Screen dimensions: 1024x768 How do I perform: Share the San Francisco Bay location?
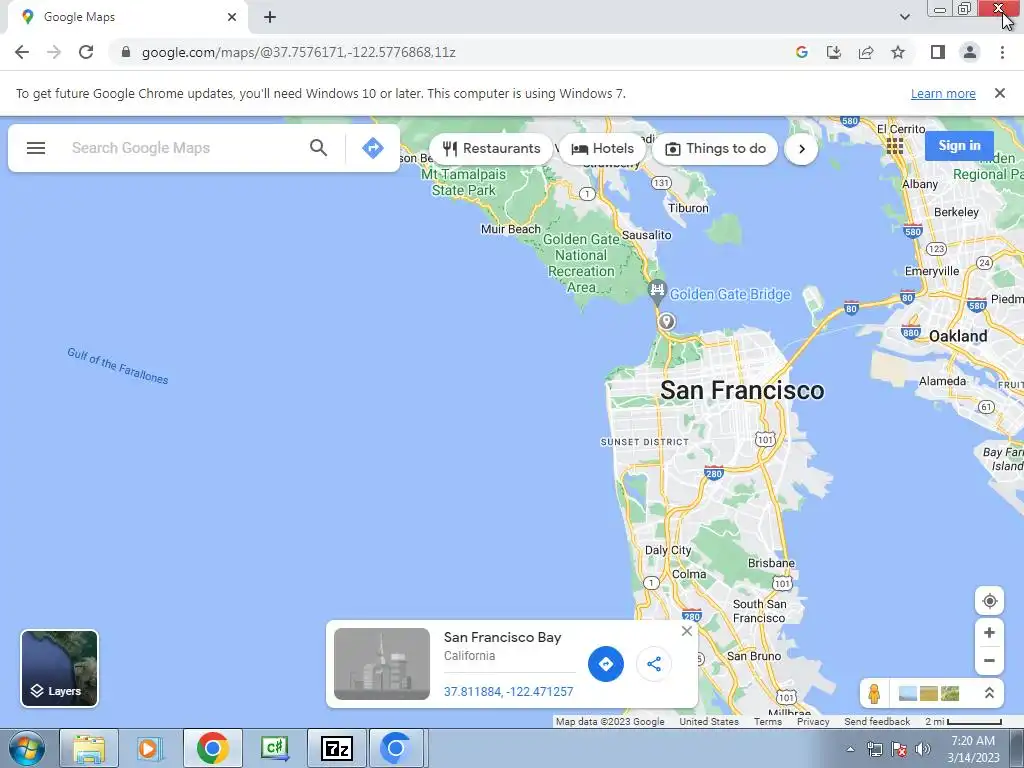click(654, 664)
